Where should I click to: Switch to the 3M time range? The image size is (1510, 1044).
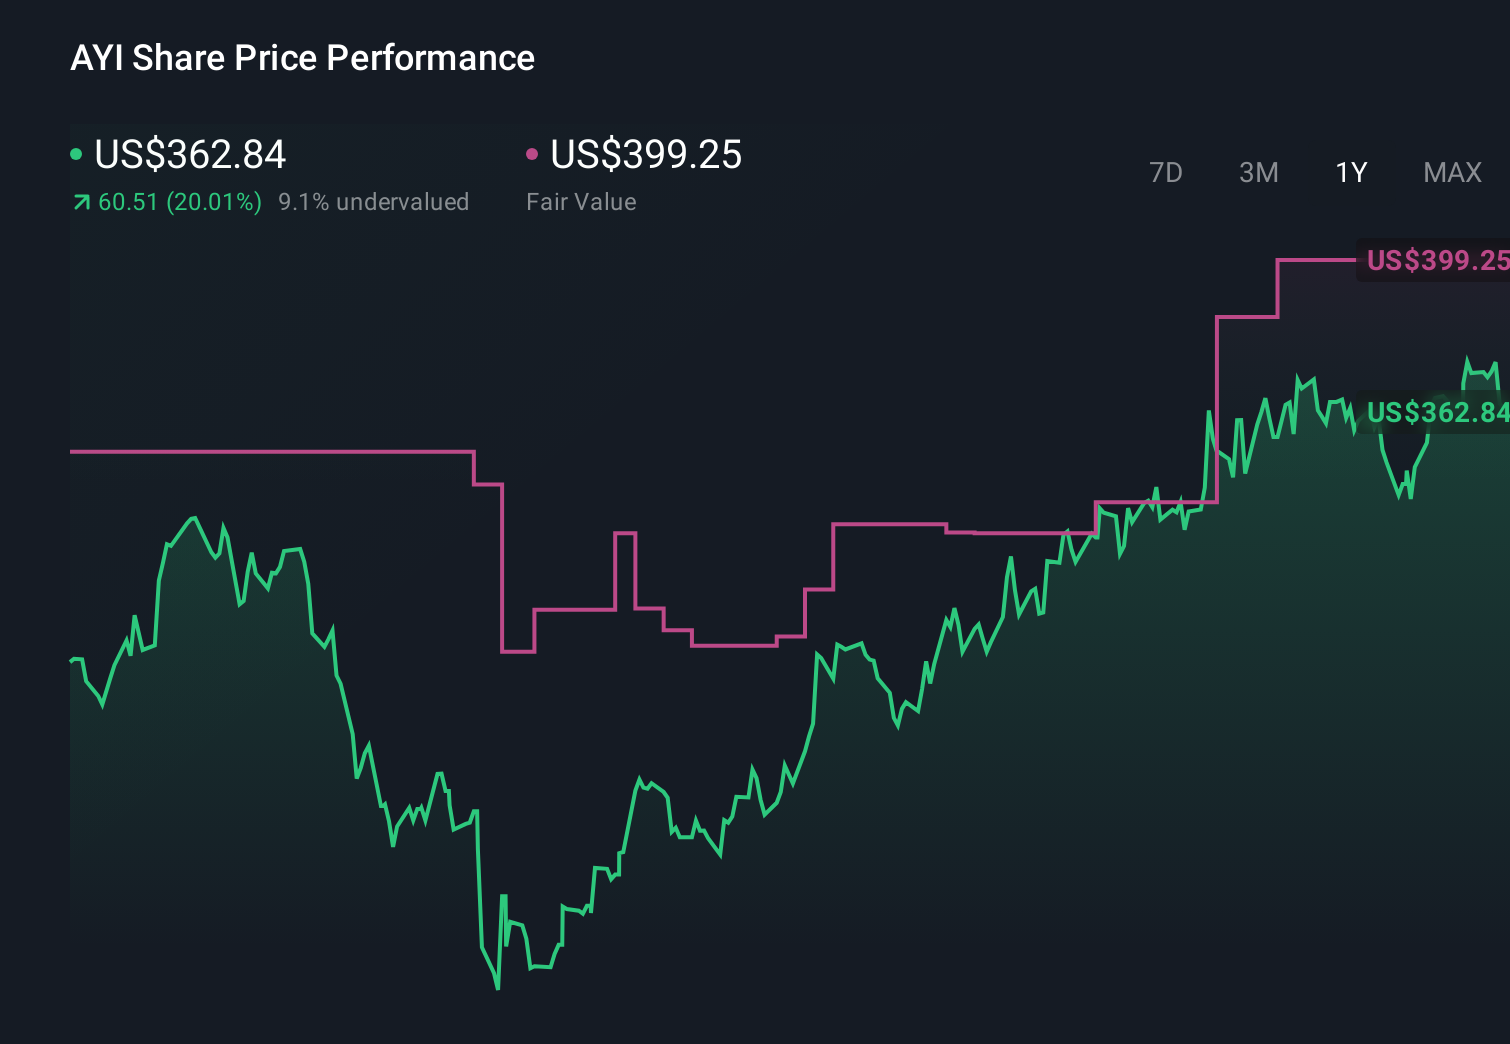(x=1258, y=172)
